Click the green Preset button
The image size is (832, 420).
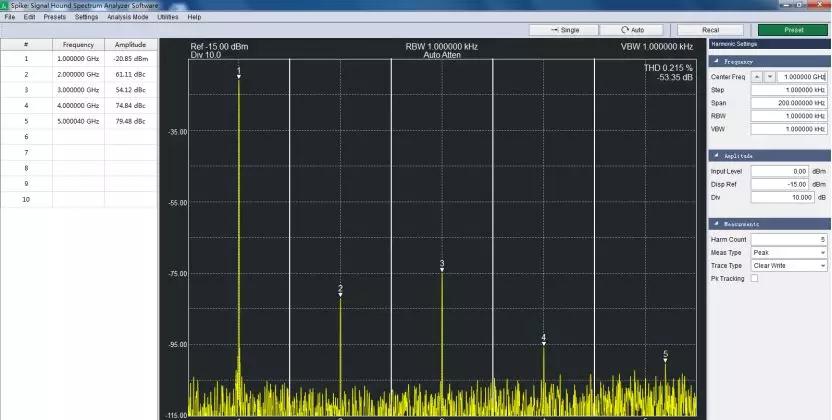pyautogui.click(x=793, y=30)
